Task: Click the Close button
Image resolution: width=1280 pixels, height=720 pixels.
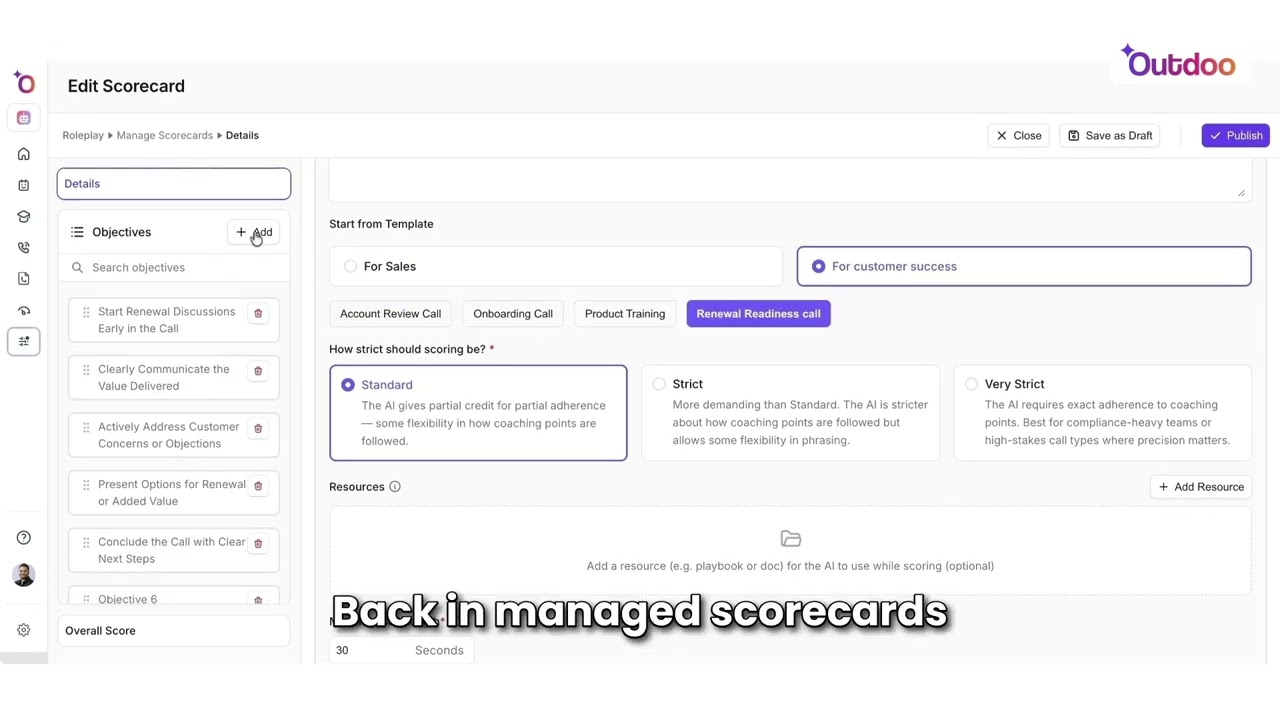Action: click(1018, 136)
